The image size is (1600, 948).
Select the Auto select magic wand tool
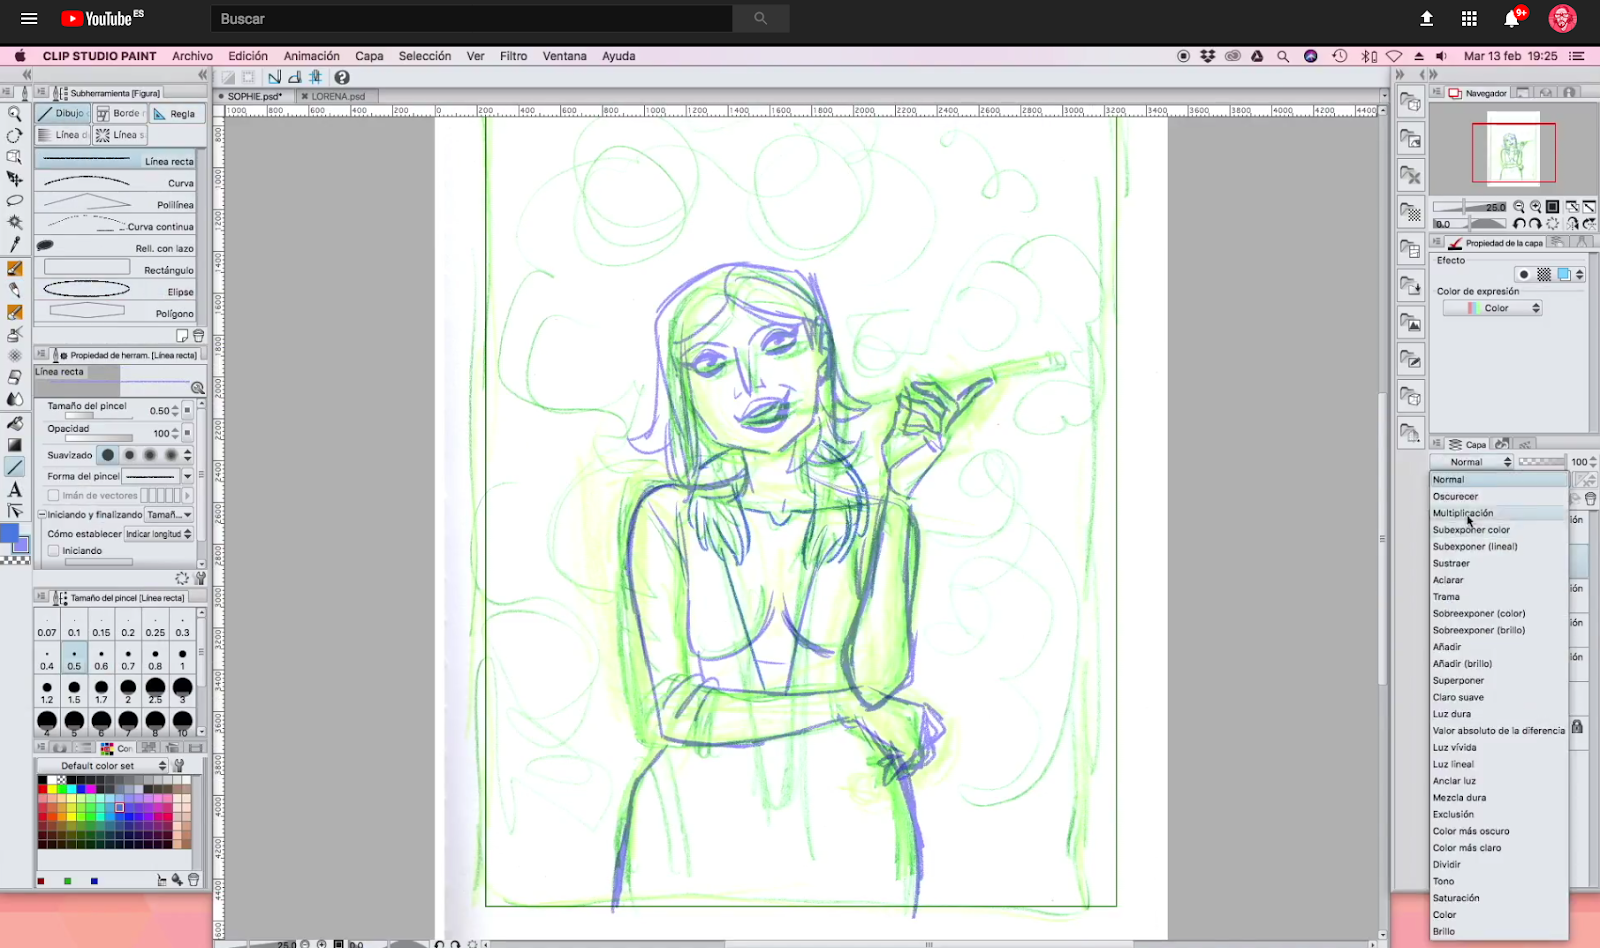click(x=14, y=223)
